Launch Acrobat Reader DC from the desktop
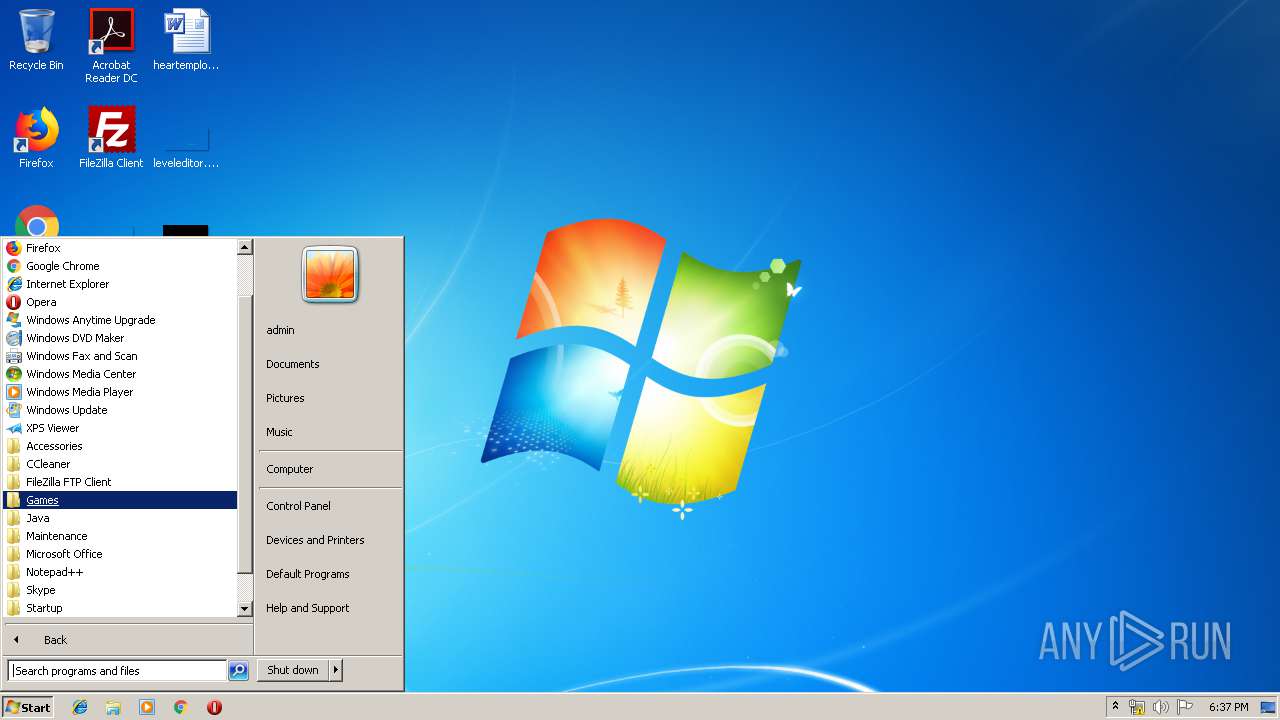The width and height of the screenshot is (1280, 720). pos(111,46)
